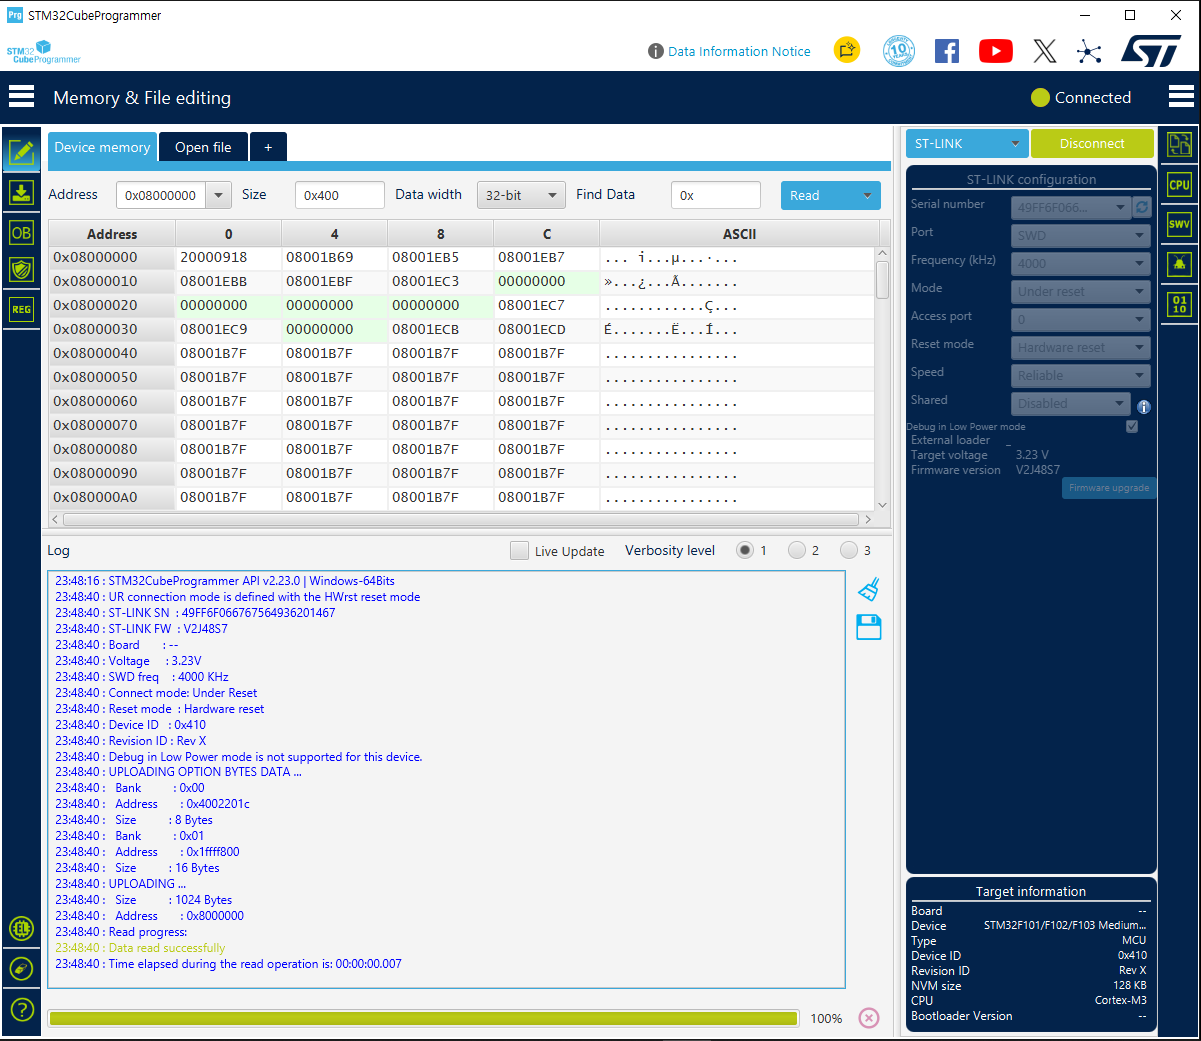
Task: Open the Speed Reliable dropdown
Action: [x=1080, y=375]
